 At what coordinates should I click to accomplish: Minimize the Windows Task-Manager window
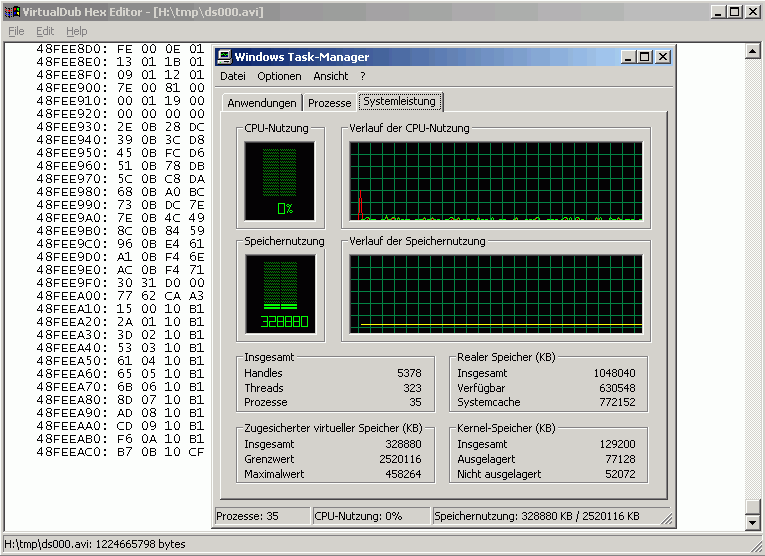[x=628, y=57]
